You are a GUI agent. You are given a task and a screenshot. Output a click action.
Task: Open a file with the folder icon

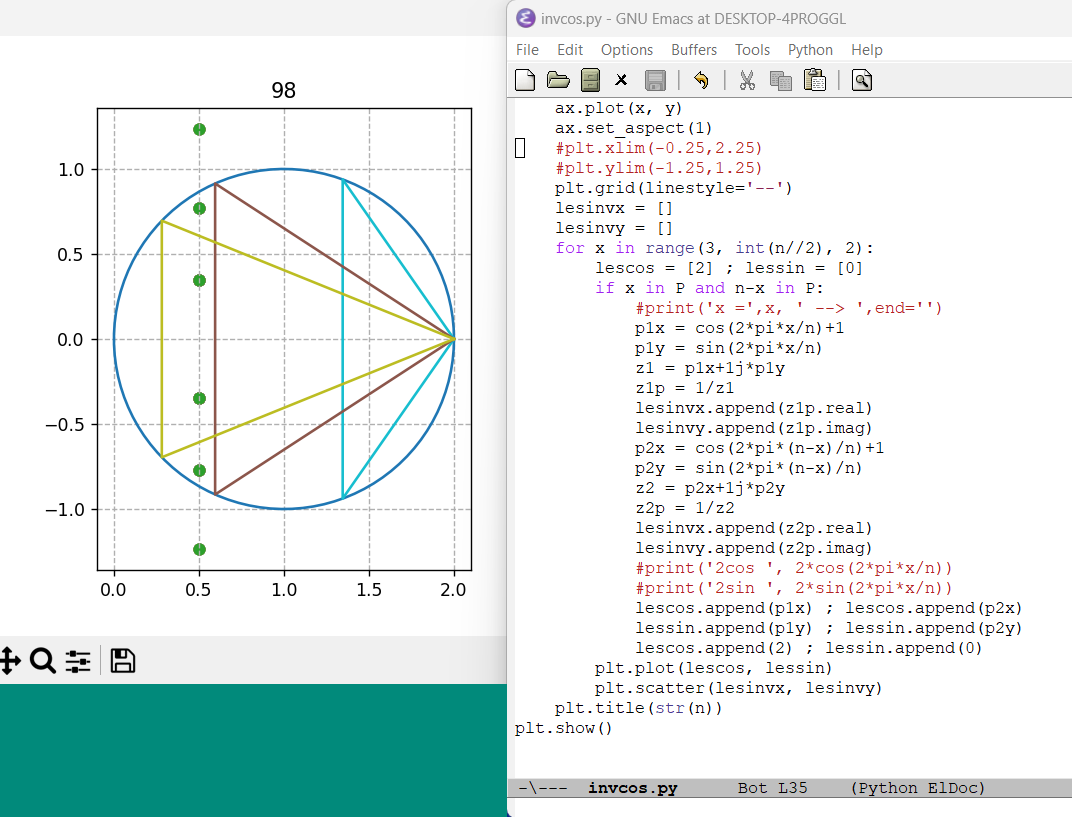[x=558, y=80]
